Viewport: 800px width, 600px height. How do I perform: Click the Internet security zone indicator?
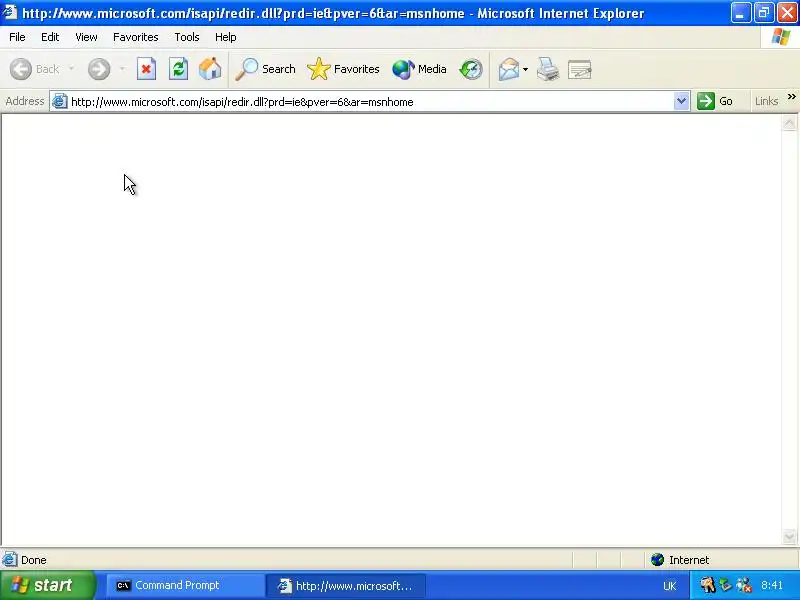click(x=680, y=560)
